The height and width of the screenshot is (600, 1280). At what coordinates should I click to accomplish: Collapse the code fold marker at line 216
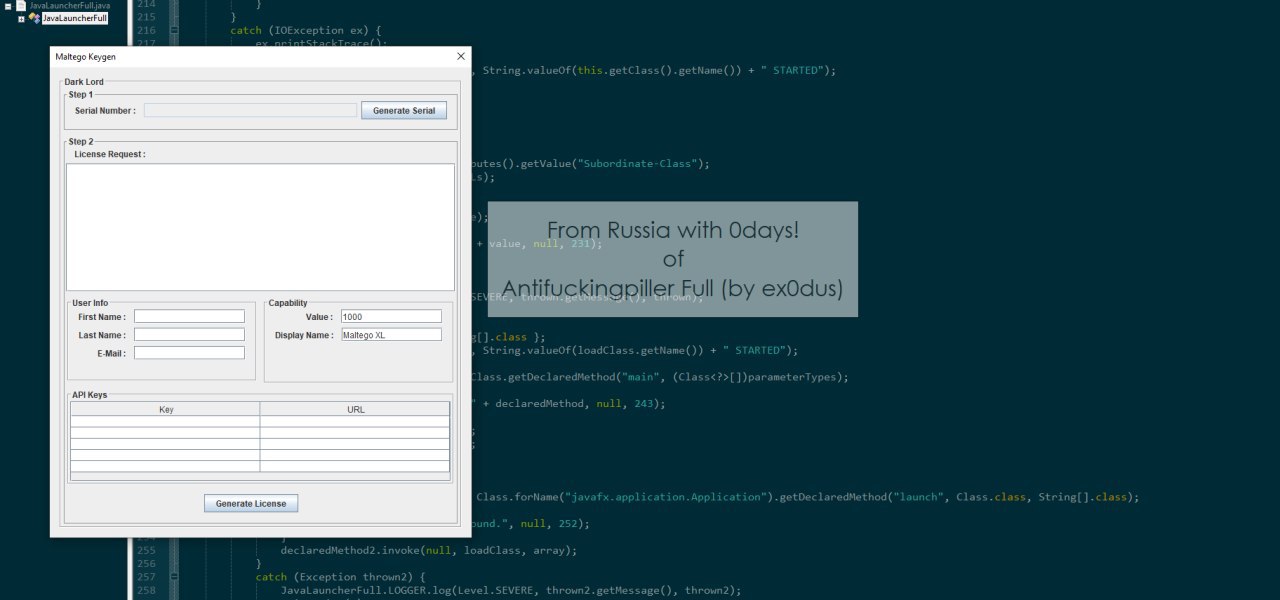(174, 30)
